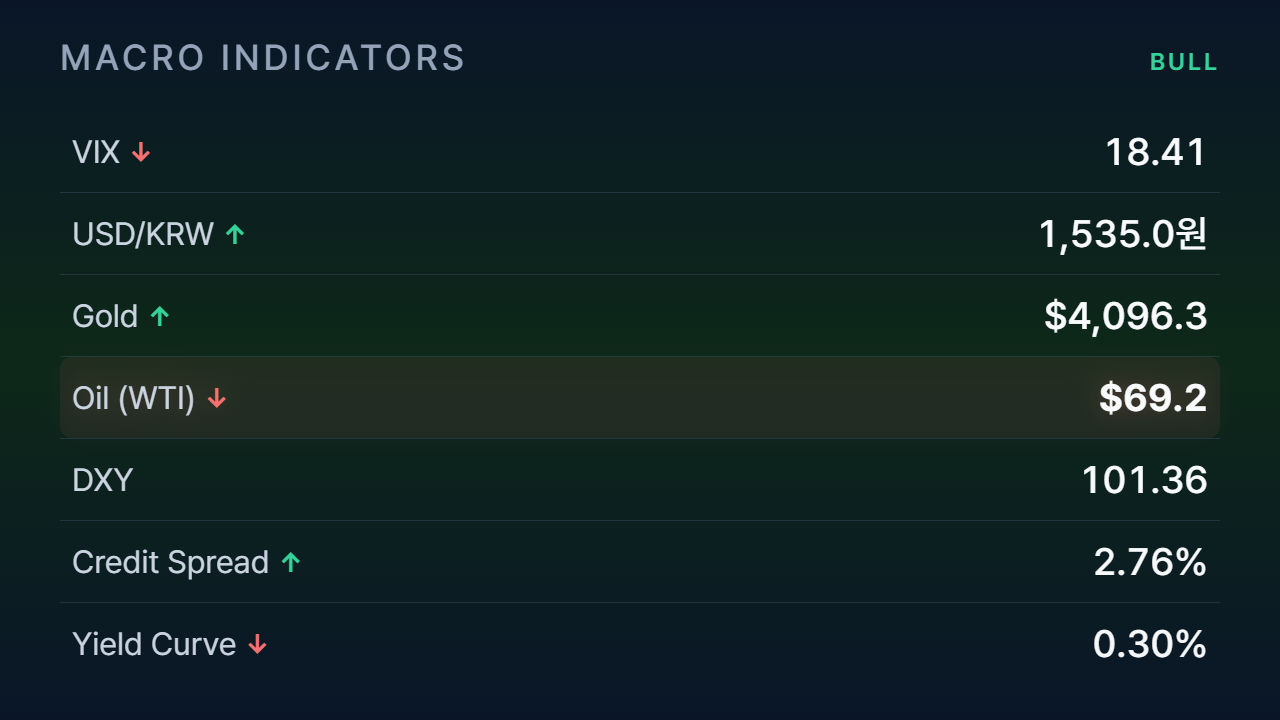Select the highlighted Oil (WTI) label

click(134, 398)
